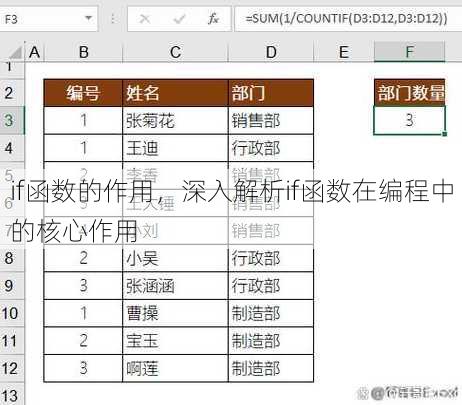The width and height of the screenshot is (462, 405).
Task: Click 编号 cell in row 11
Action: click(83, 341)
